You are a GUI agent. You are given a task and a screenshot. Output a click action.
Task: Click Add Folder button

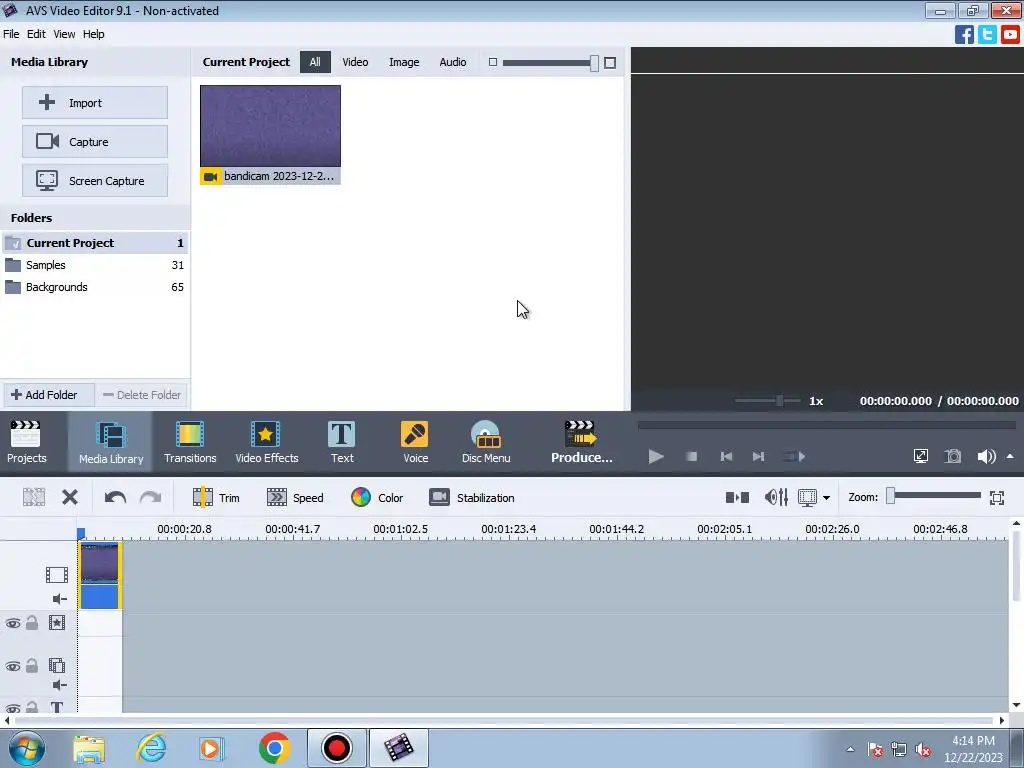click(49, 394)
